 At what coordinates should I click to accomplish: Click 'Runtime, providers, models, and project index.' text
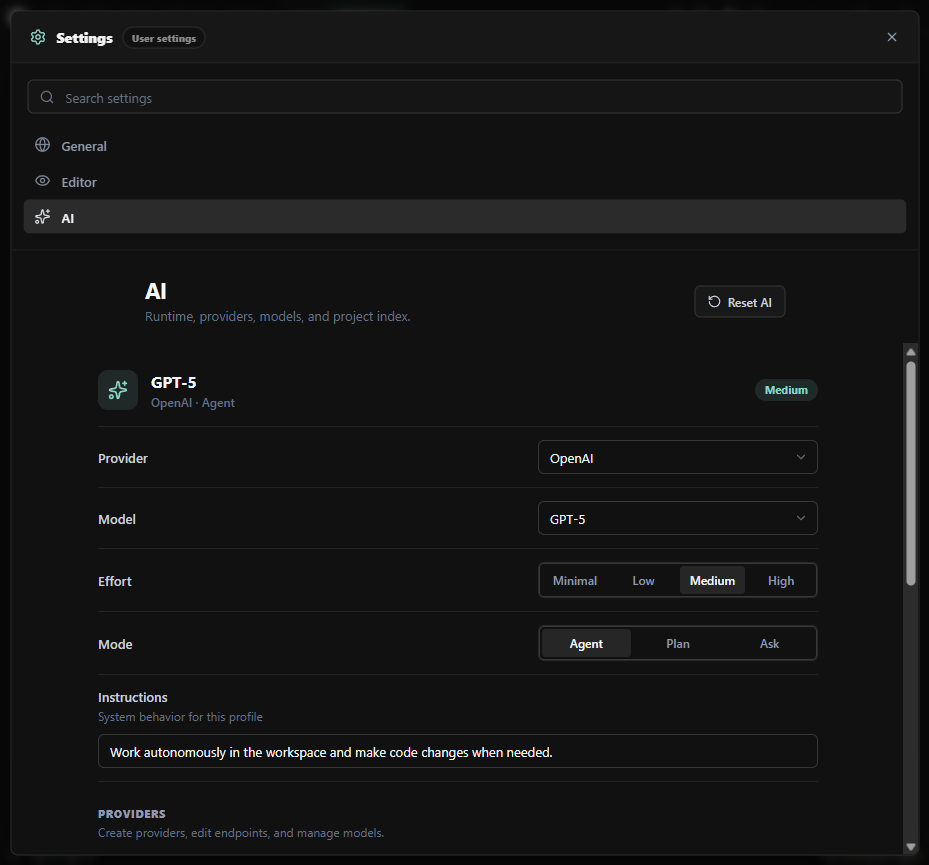(277, 316)
